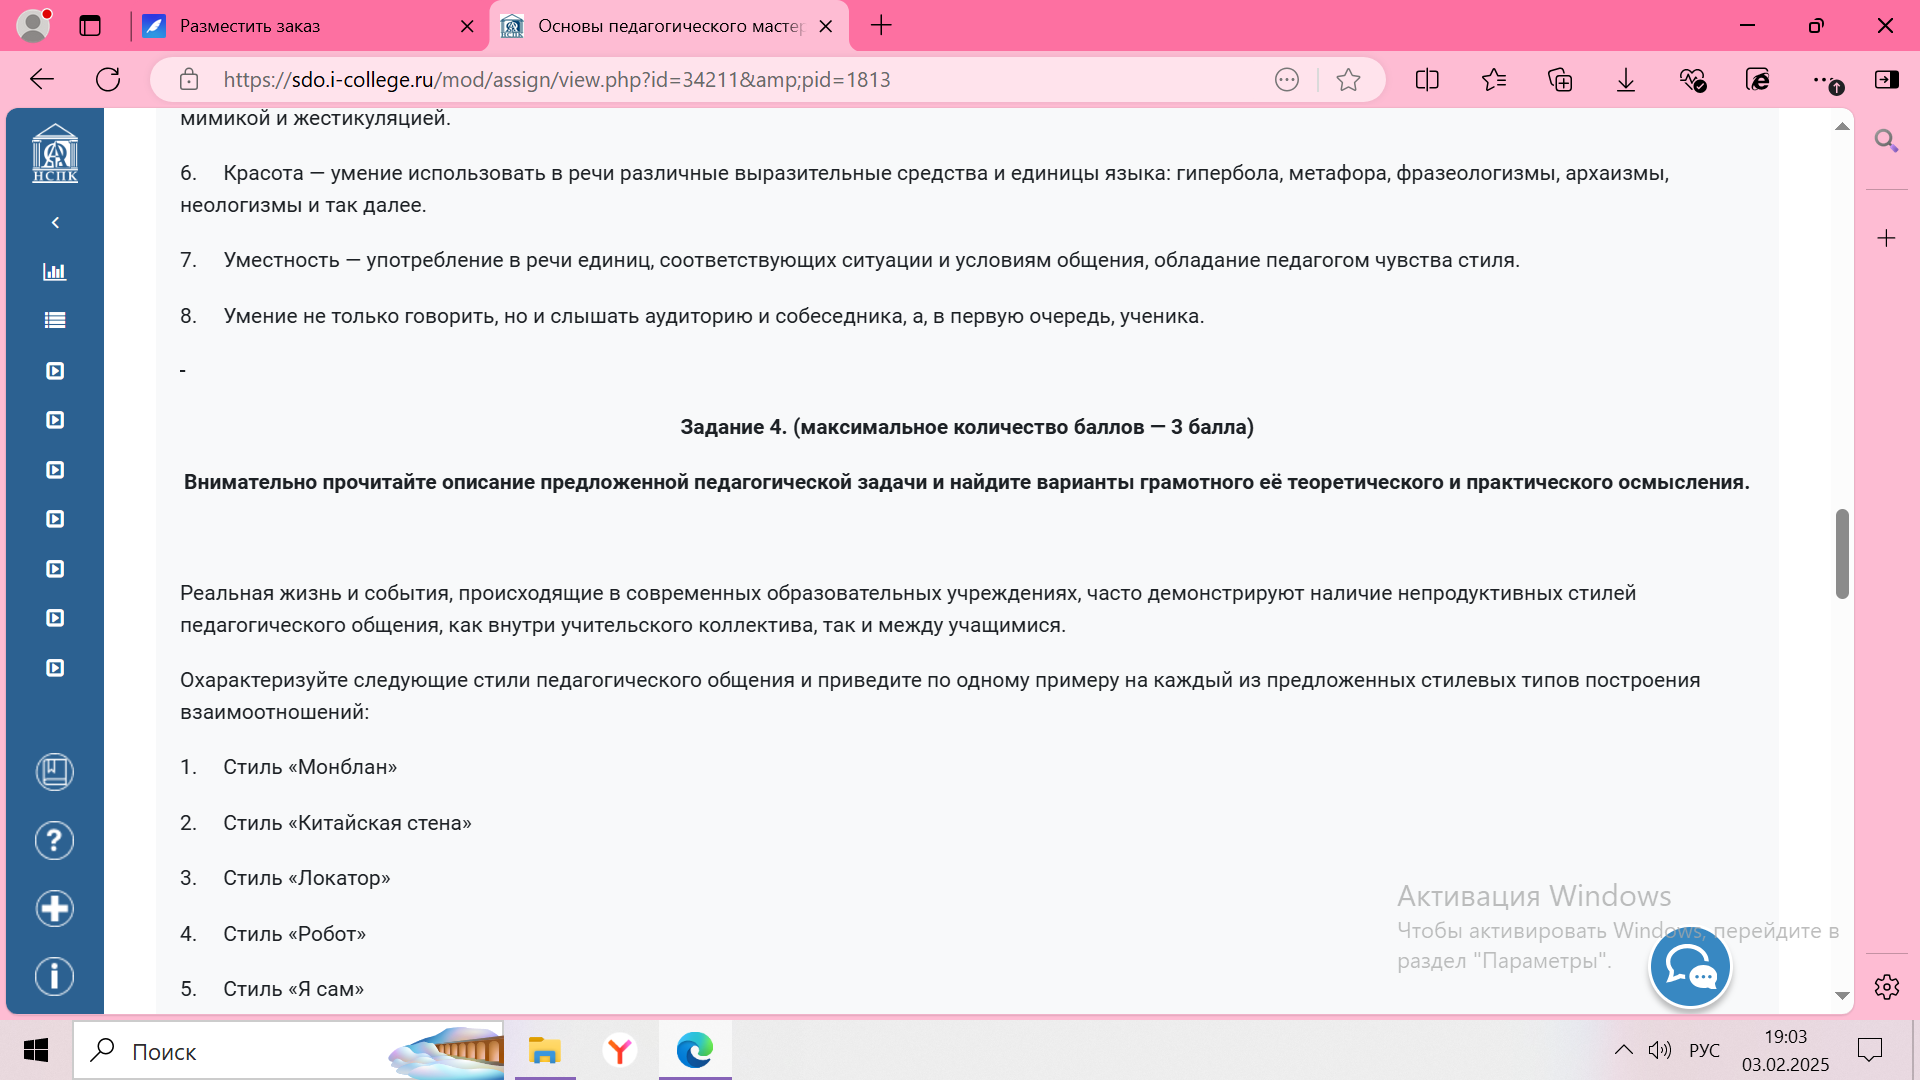This screenshot has height=1080, width=1920.
Task: Open the Windows Search box on the taskbar
Action: click(x=290, y=1051)
